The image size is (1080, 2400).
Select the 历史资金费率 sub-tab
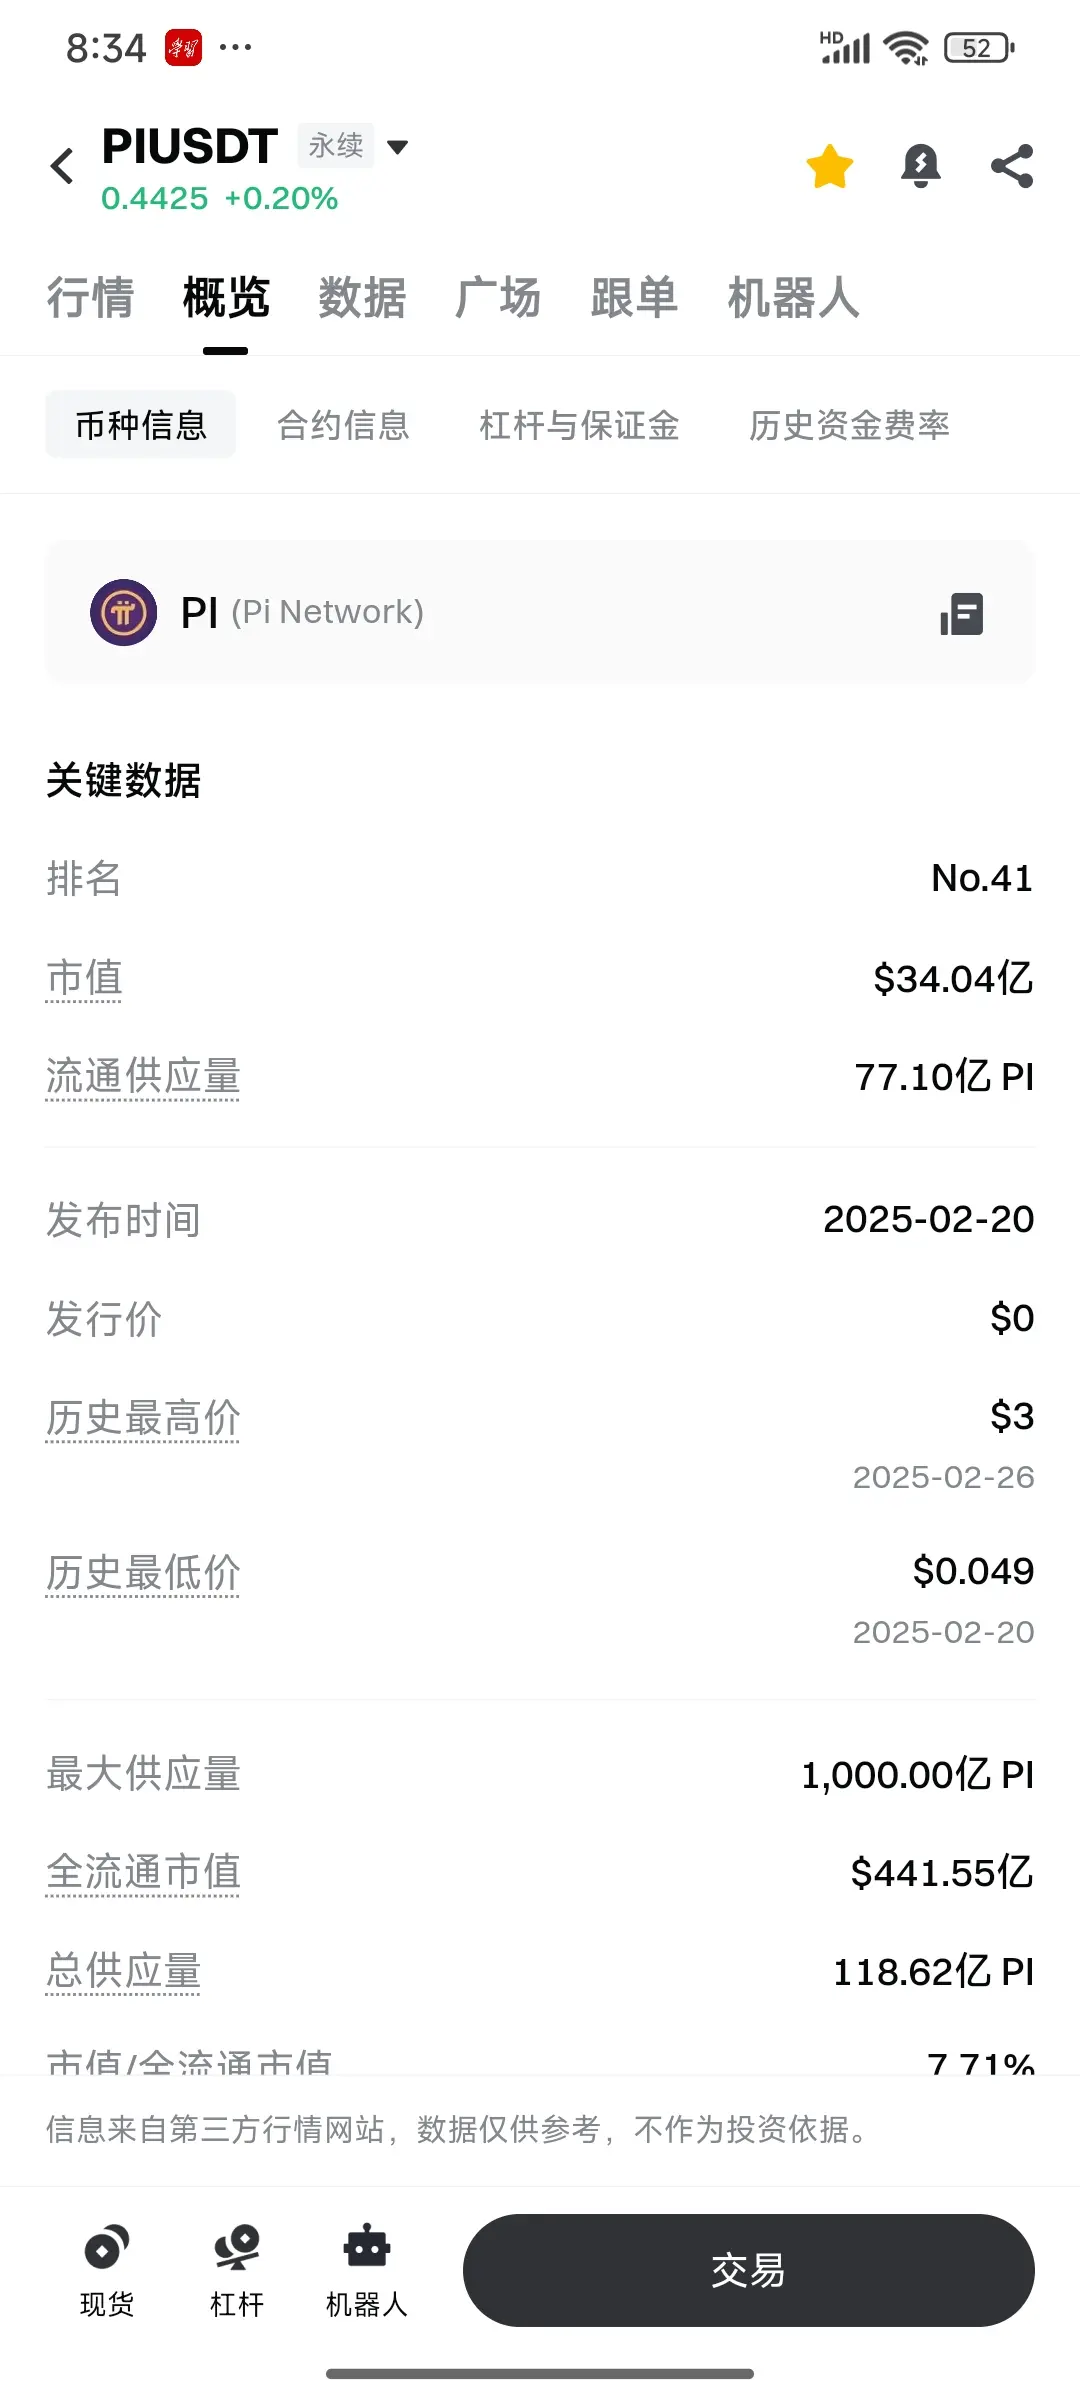coord(849,425)
